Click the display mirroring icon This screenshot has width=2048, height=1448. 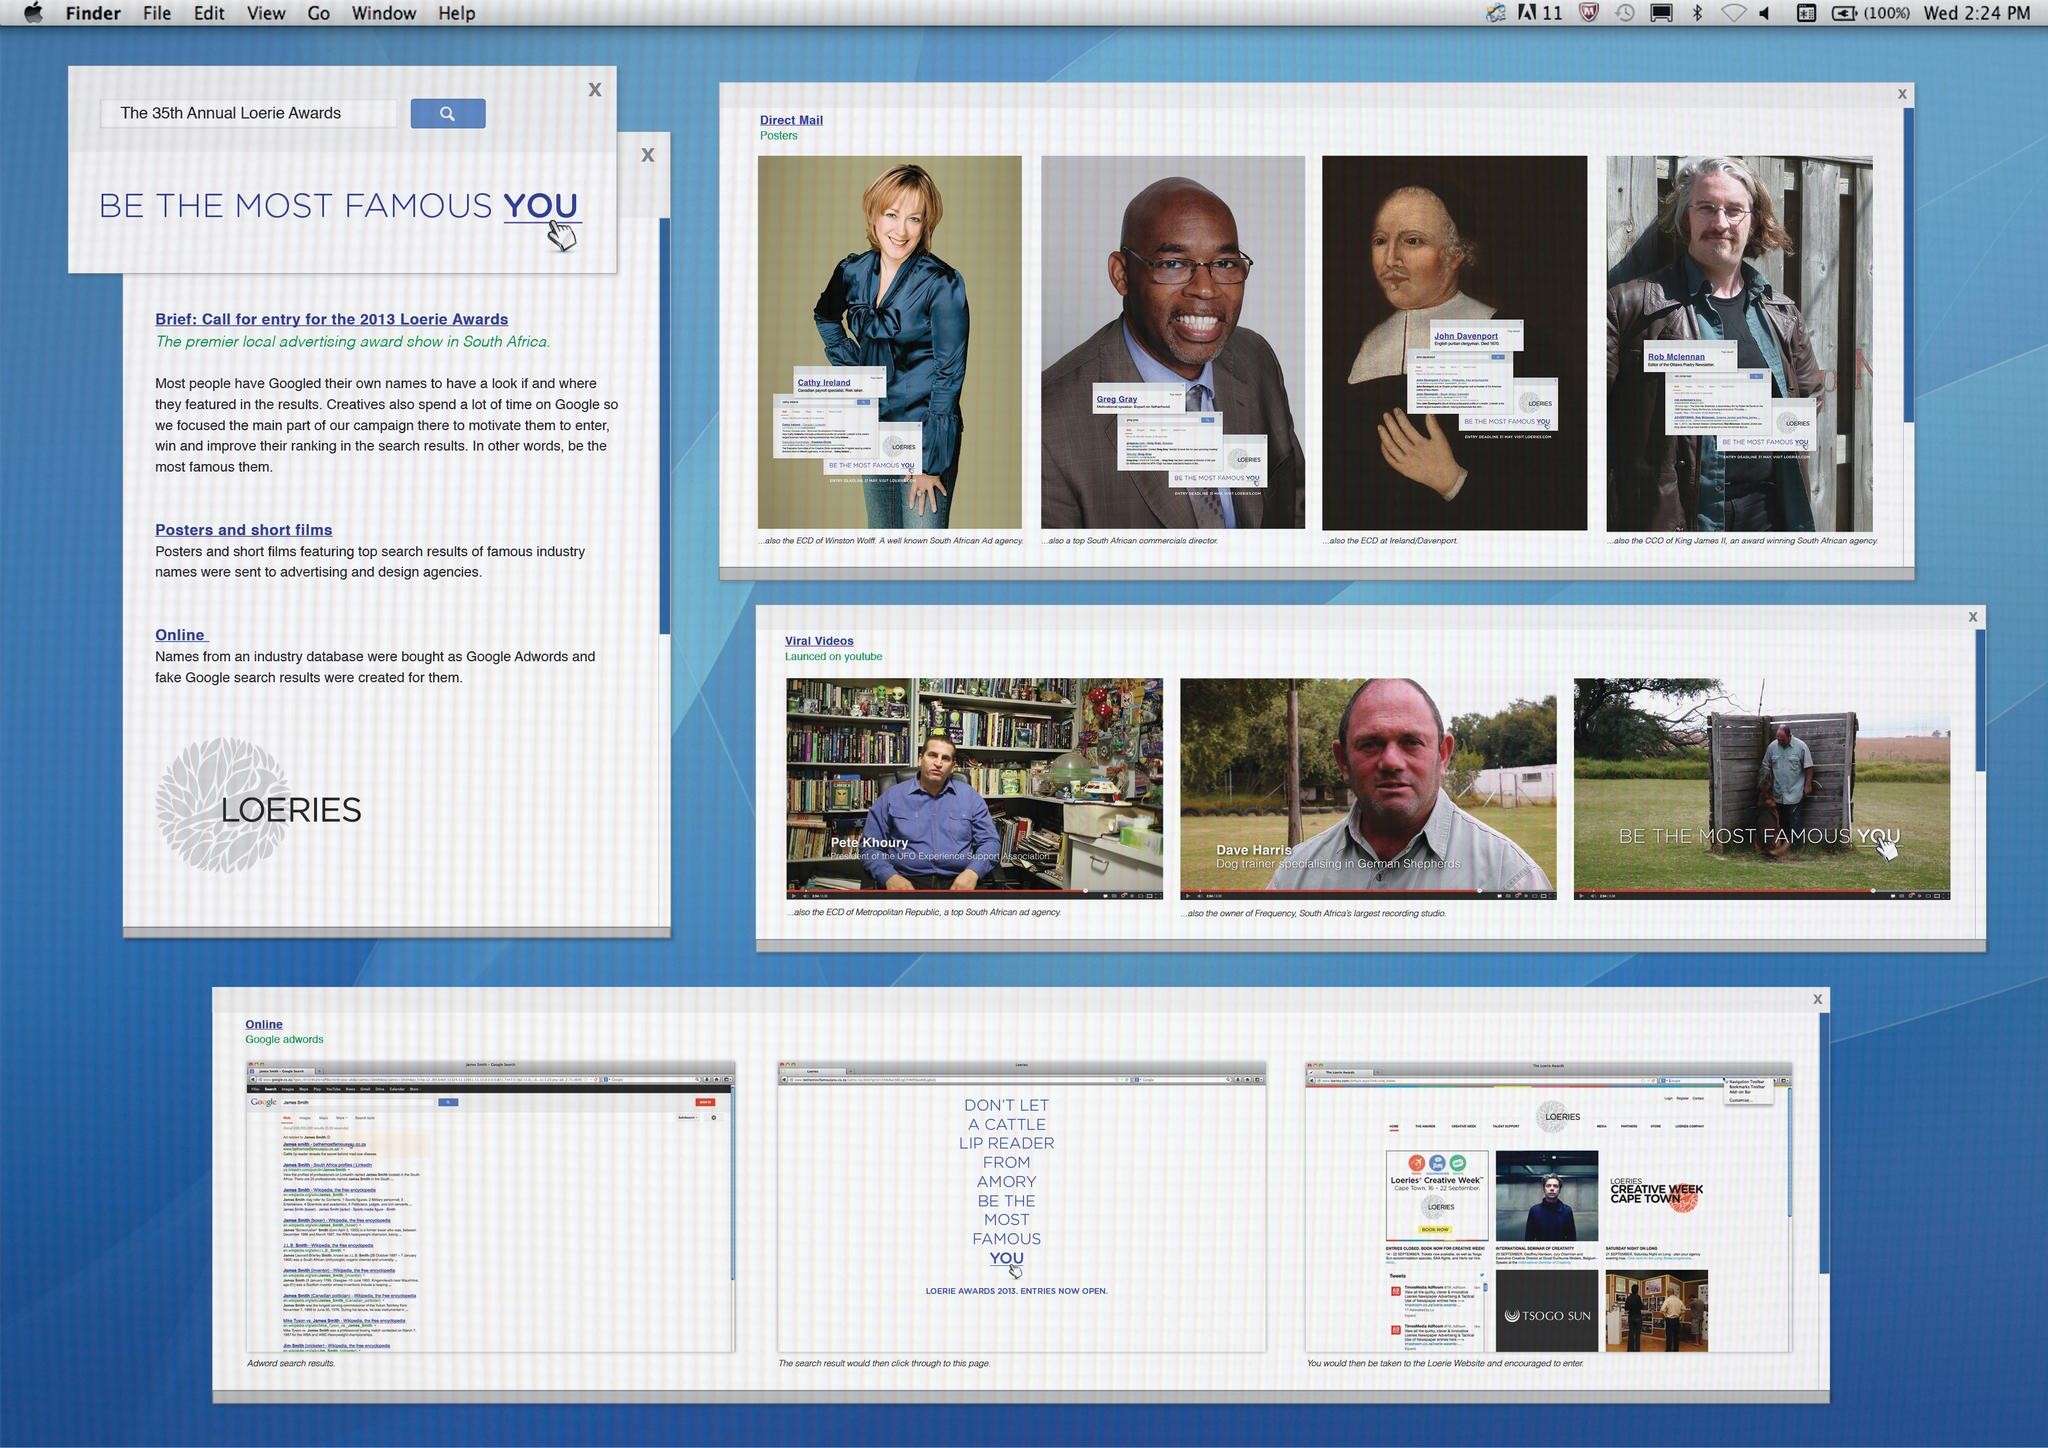[1661, 13]
